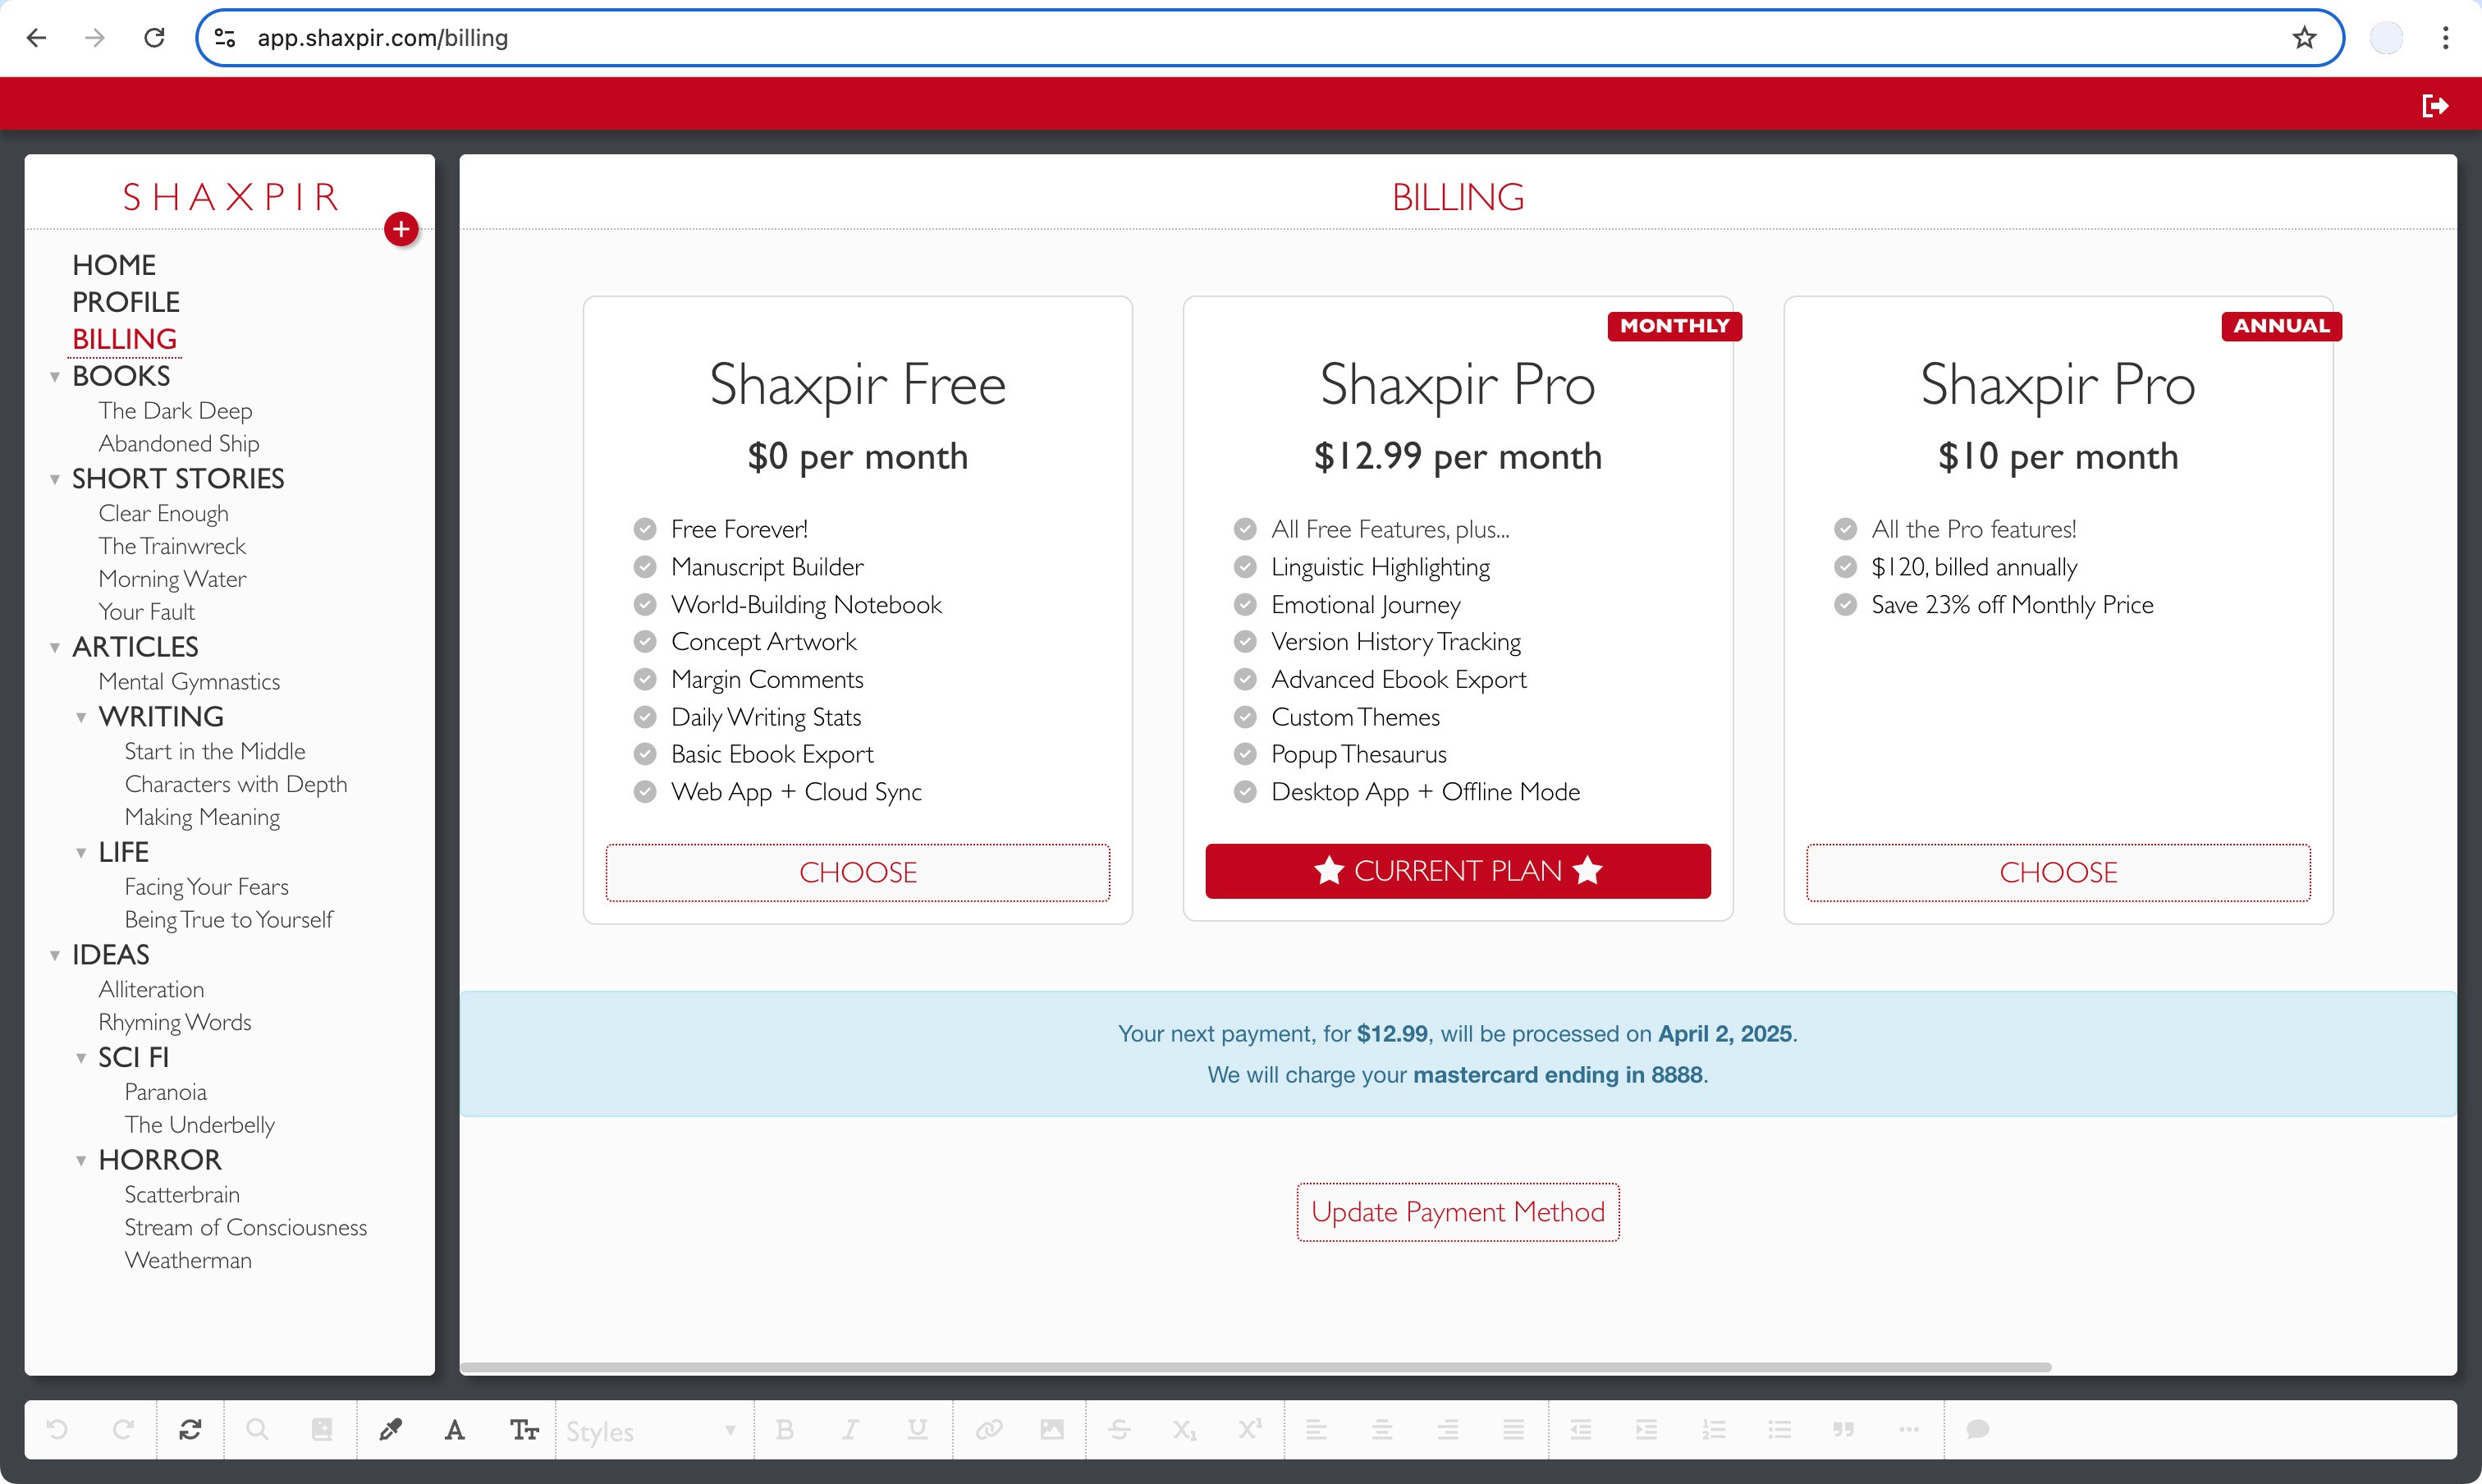Bookmark page with the star icon
Viewport: 2482px width, 1484px height.
pos(2304,38)
